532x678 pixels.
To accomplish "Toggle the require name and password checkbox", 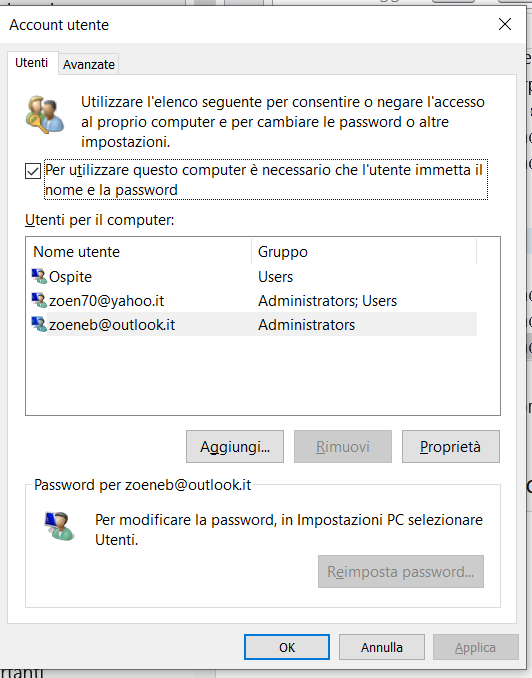I will coord(33,171).
